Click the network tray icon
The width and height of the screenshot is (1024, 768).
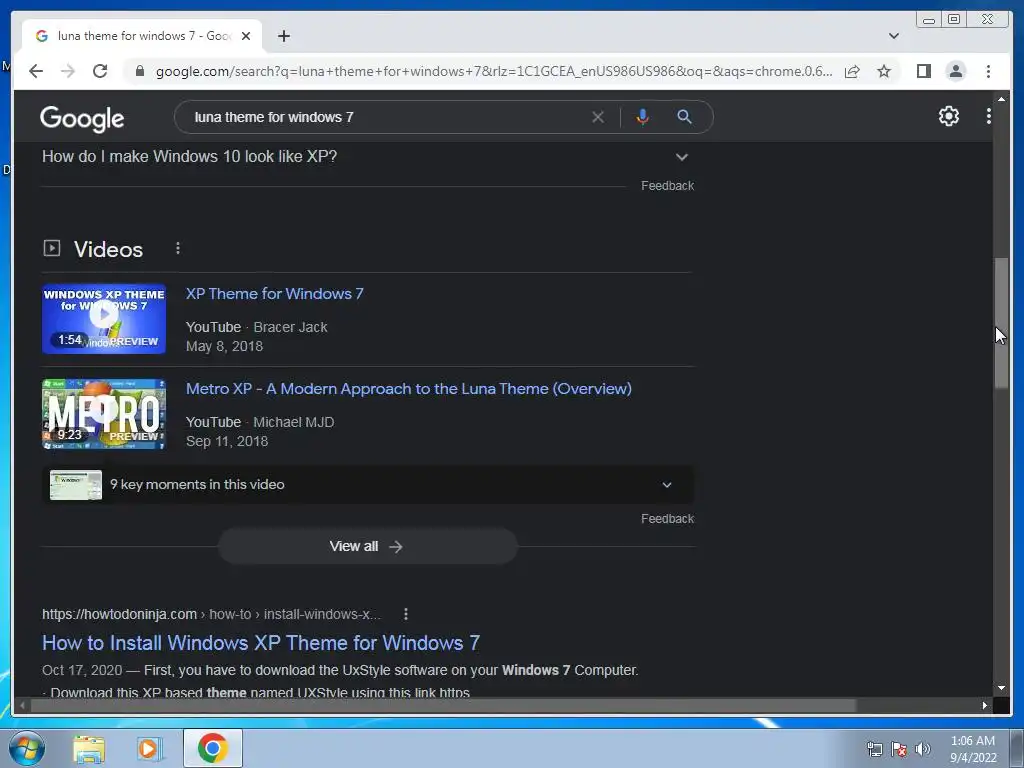tap(874, 750)
